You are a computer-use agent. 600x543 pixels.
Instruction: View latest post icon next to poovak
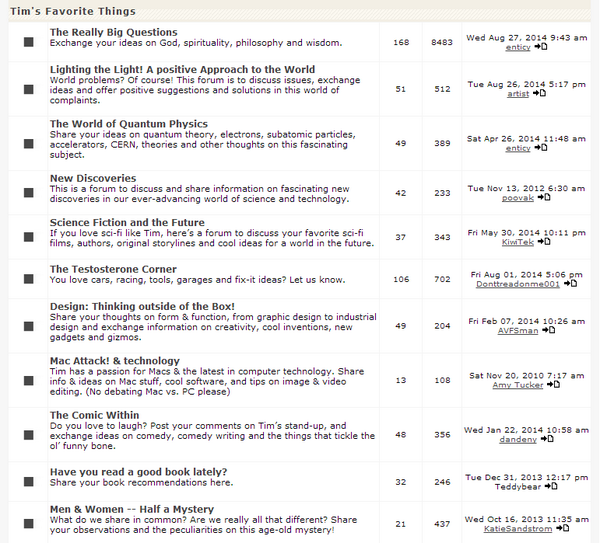click(x=544, y=197)
